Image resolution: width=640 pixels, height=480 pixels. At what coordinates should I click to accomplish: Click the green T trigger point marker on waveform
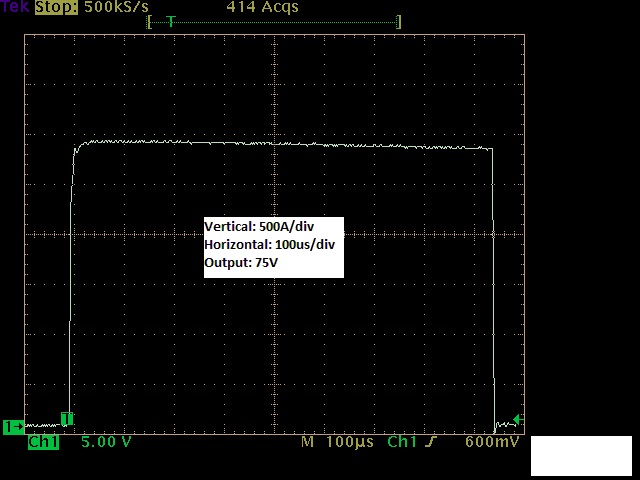[x=67, y=419]
